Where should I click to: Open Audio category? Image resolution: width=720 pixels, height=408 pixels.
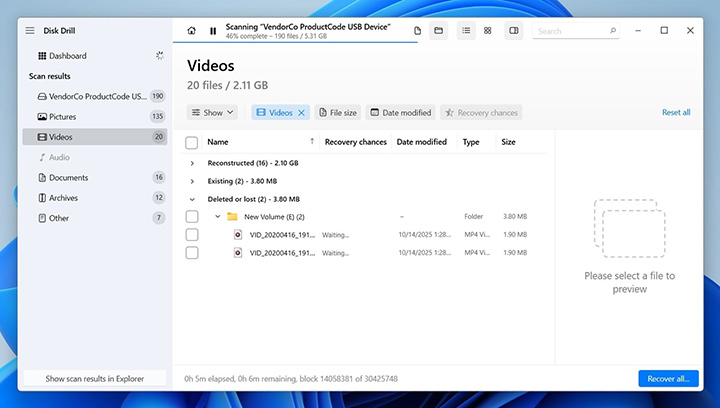pos(95,157)
